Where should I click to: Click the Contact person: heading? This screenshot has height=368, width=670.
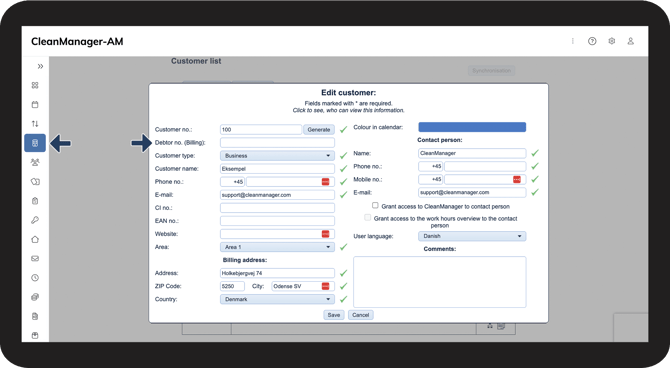pyautogui.click(x=440, y=140)
